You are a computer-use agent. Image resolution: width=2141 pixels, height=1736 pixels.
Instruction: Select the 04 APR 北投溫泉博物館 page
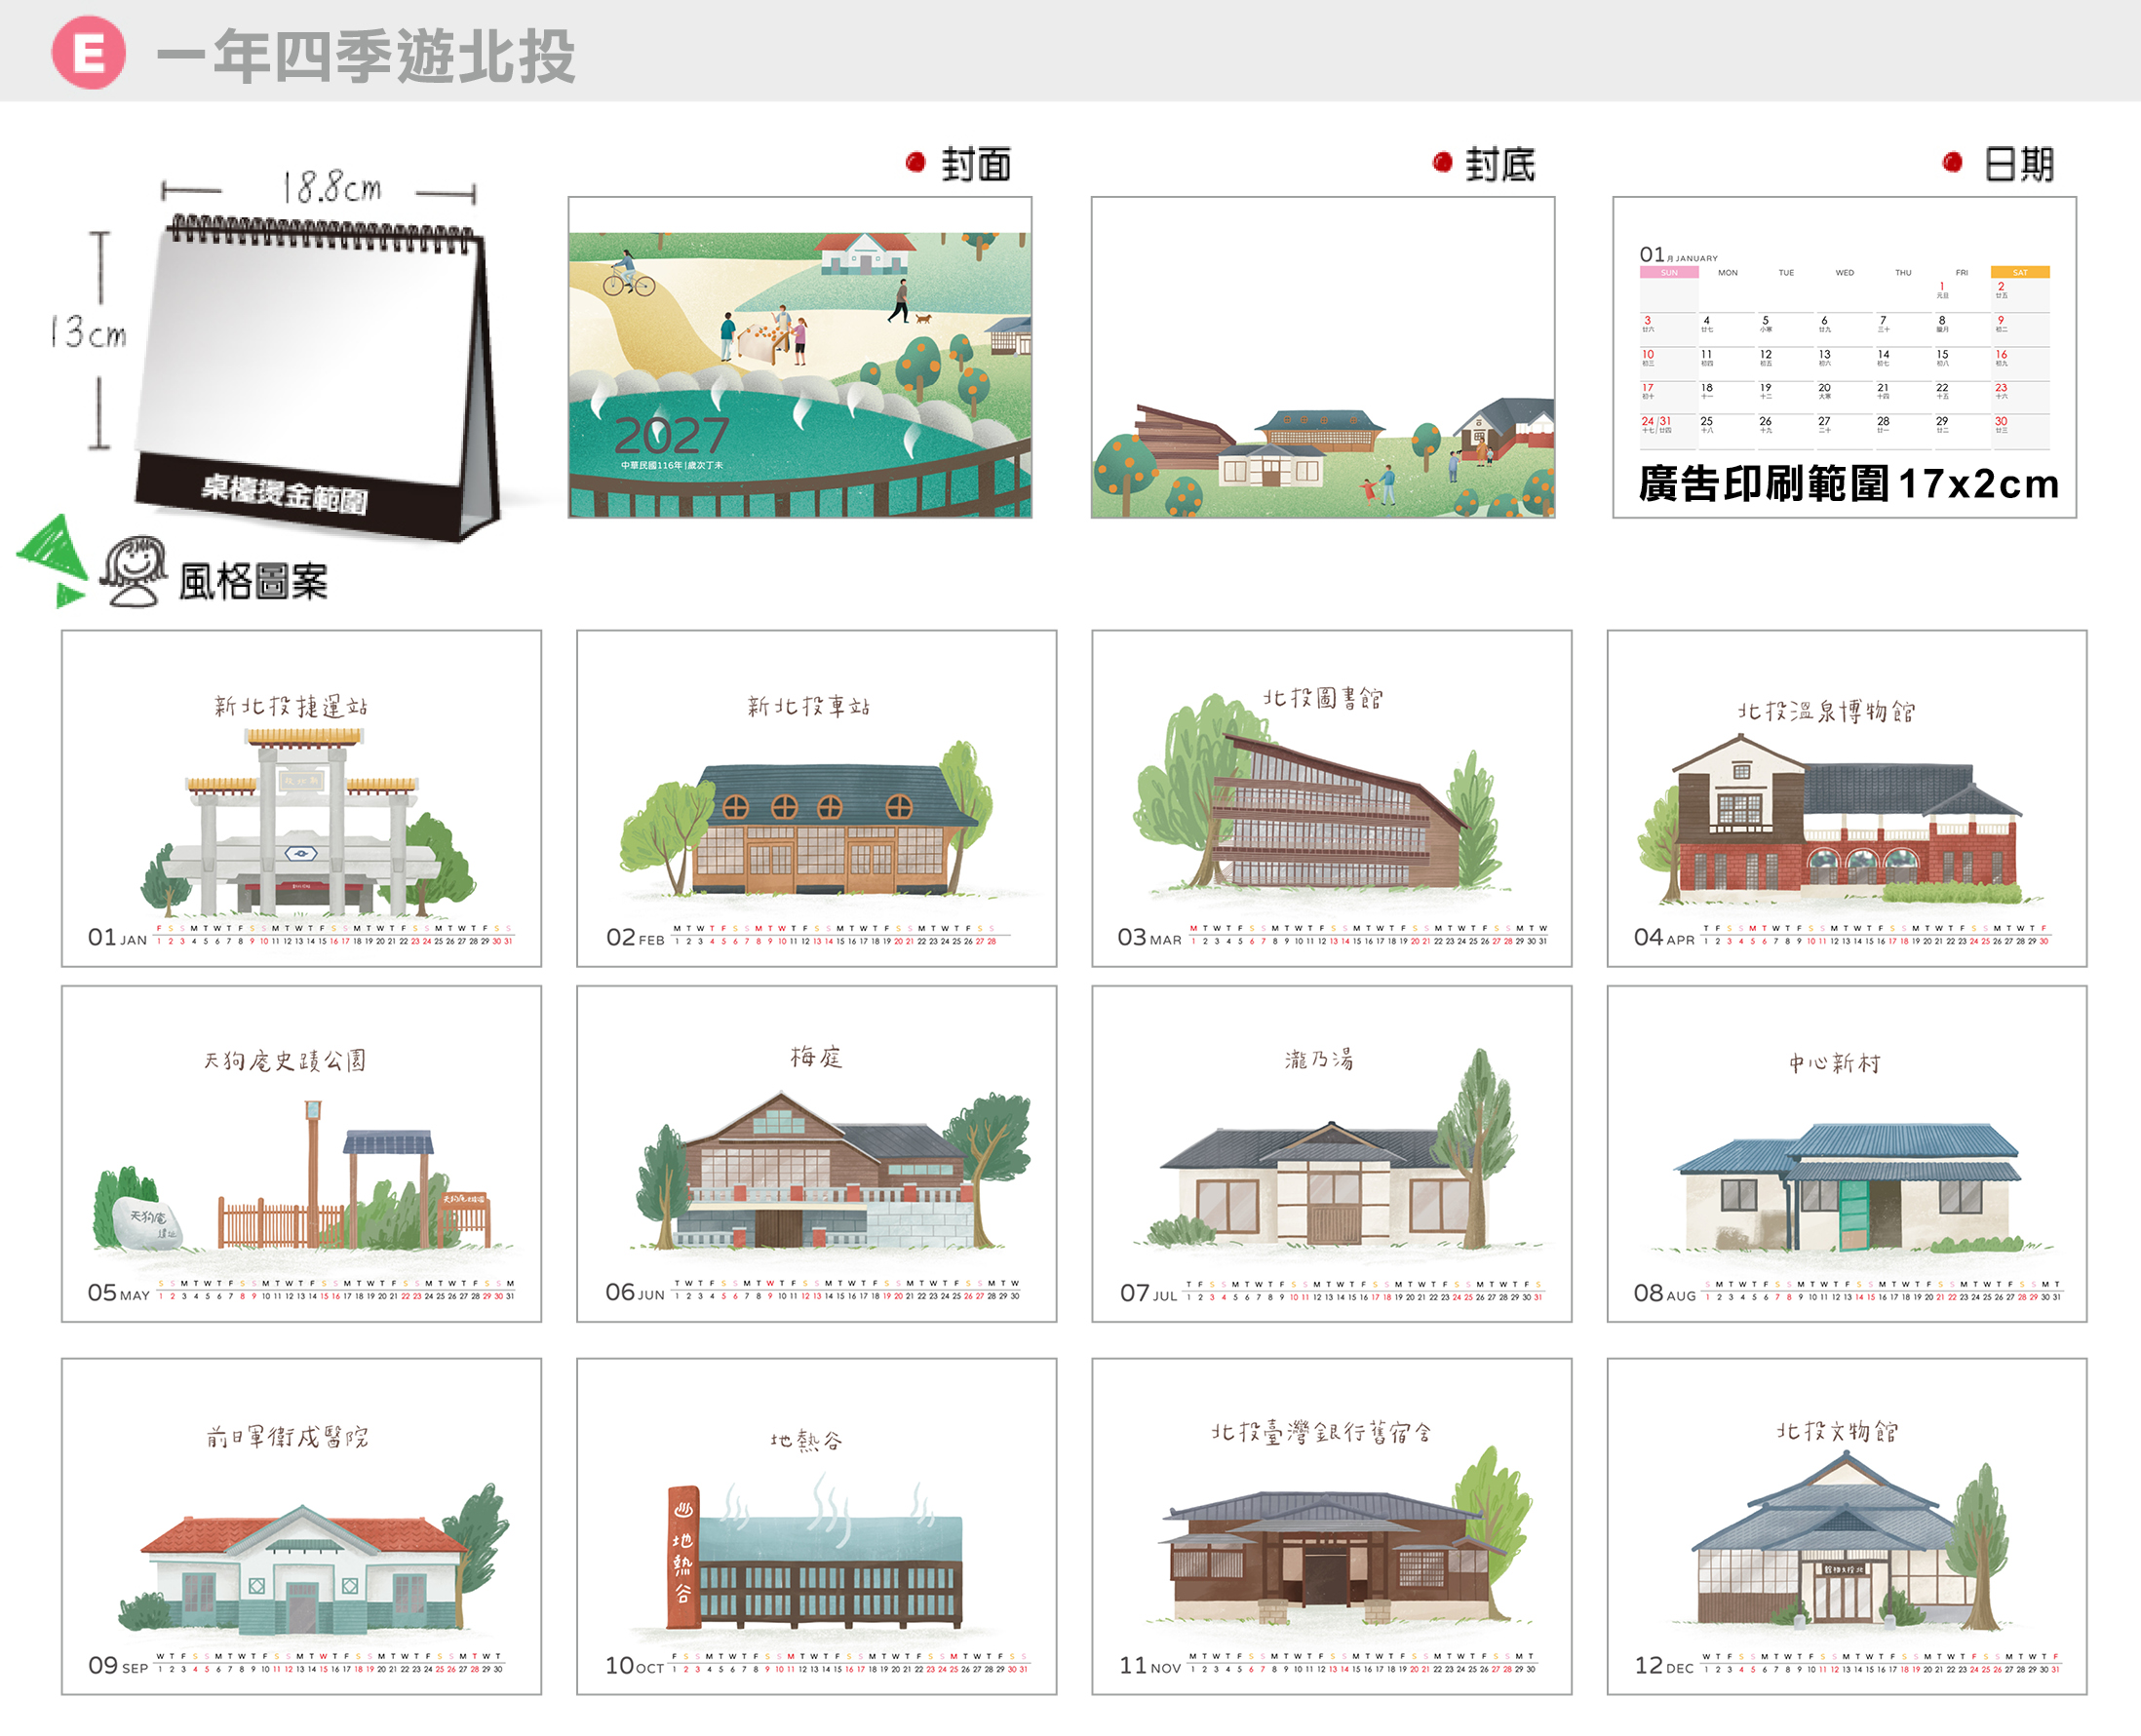1847,798
